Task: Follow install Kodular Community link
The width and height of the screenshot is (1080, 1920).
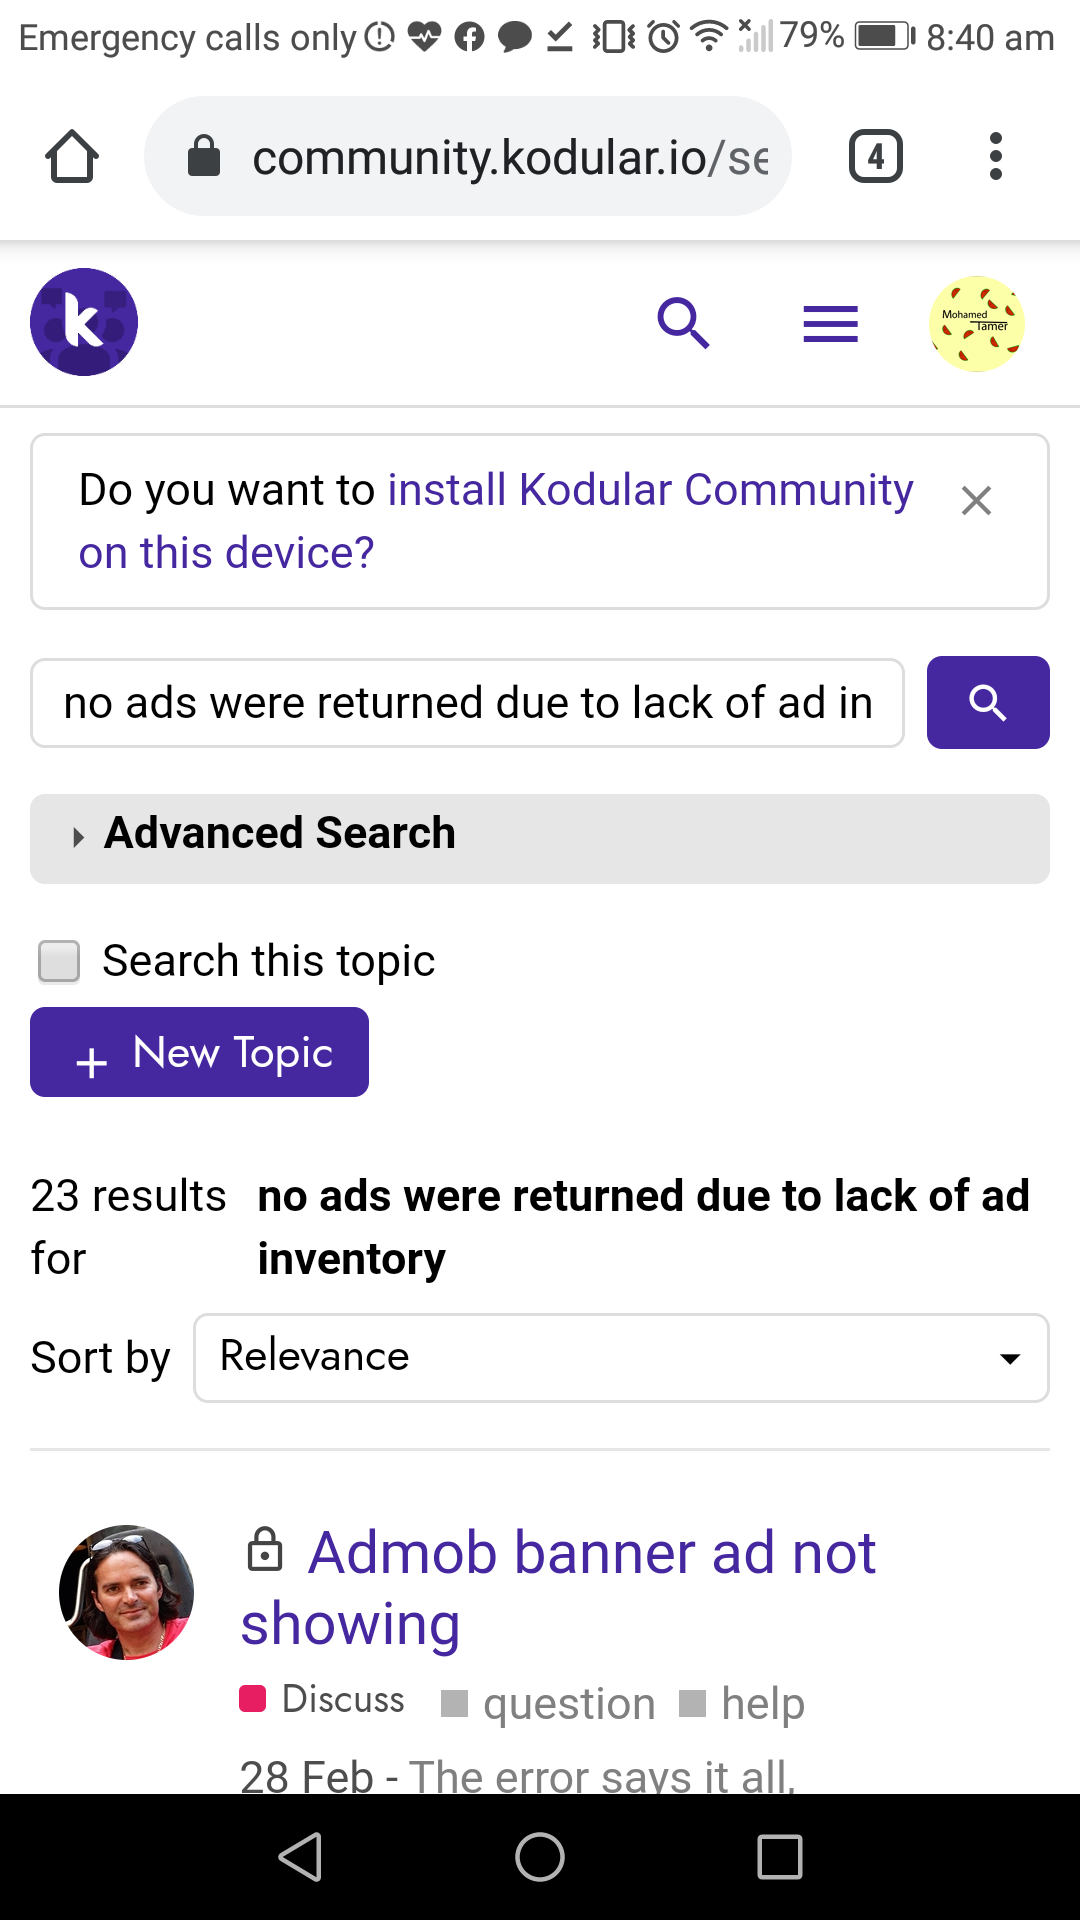Action: (x=496, y=521)
